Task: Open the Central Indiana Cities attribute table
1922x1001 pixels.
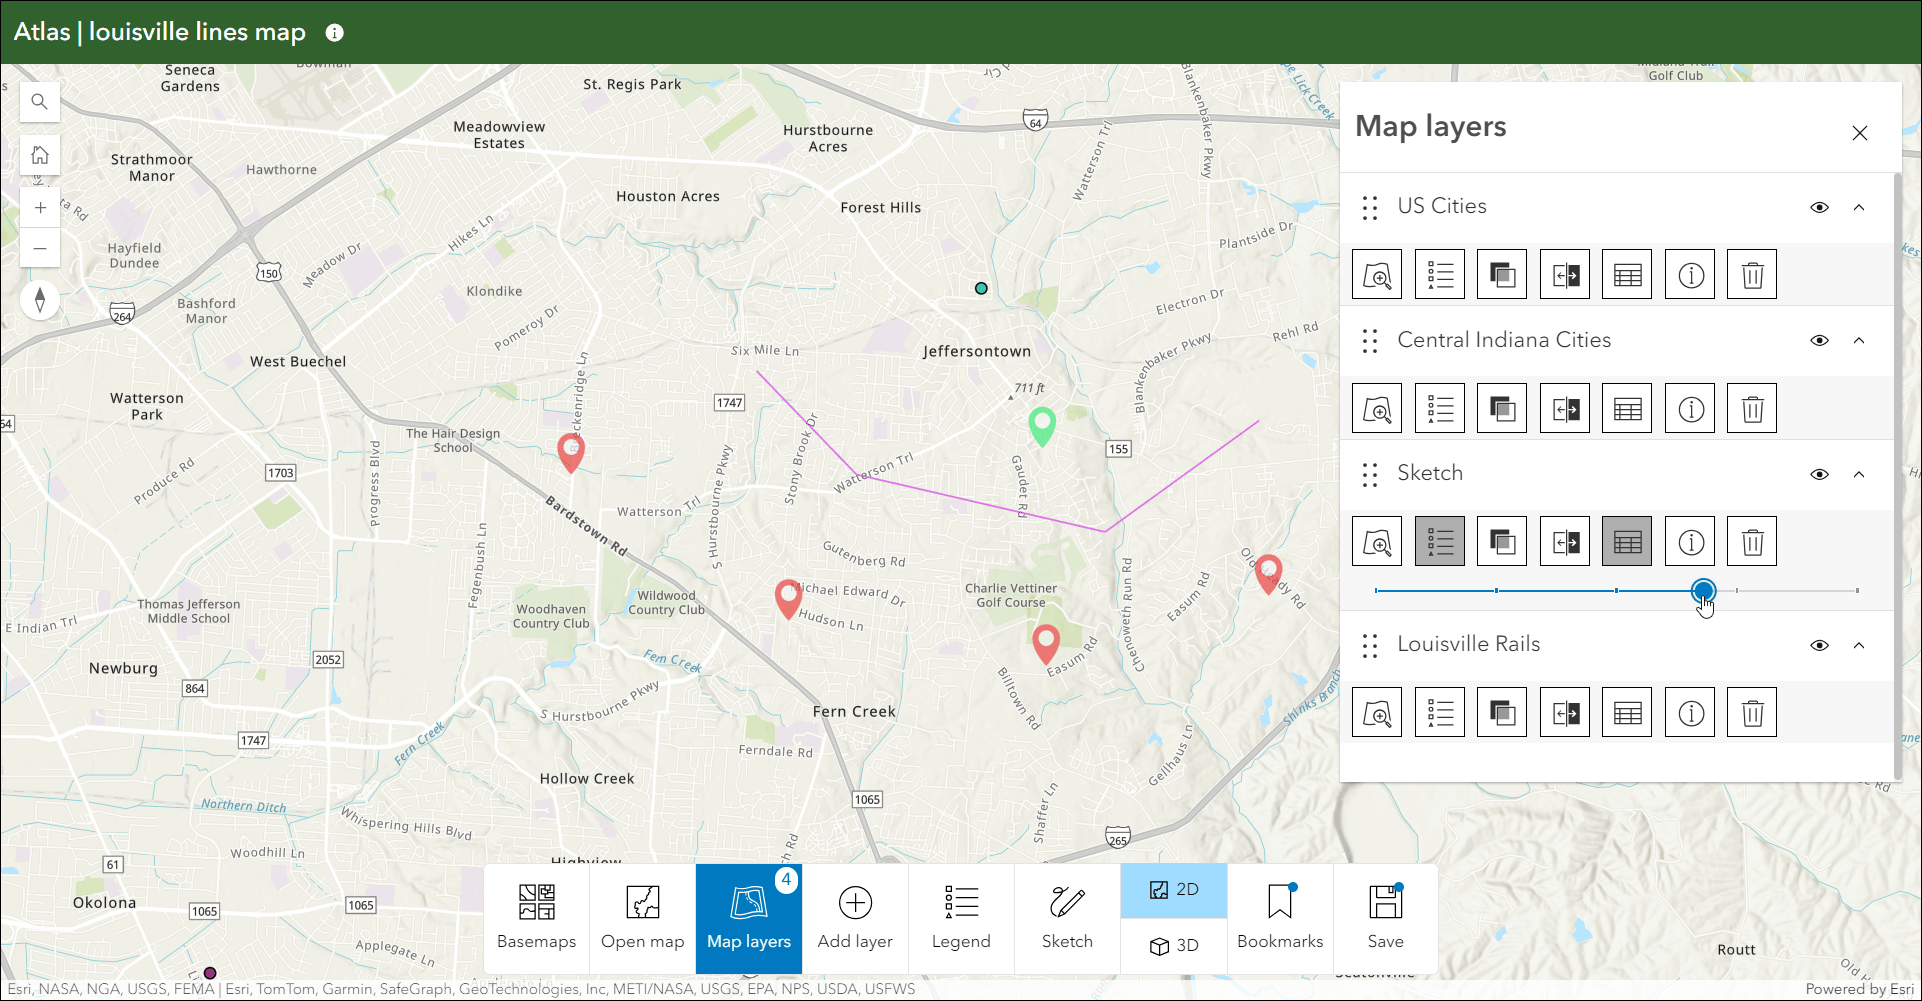Action: click(x=1627, y=409)
